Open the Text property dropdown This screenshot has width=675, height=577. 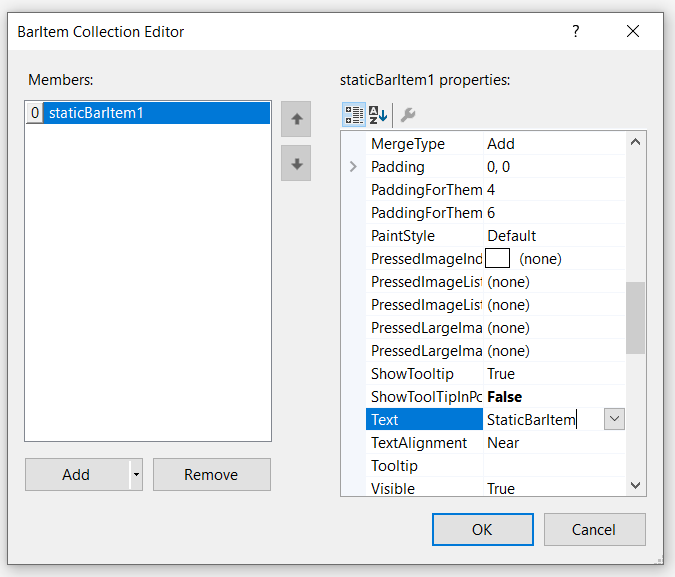pyautogui.click(x=614, y=420)
